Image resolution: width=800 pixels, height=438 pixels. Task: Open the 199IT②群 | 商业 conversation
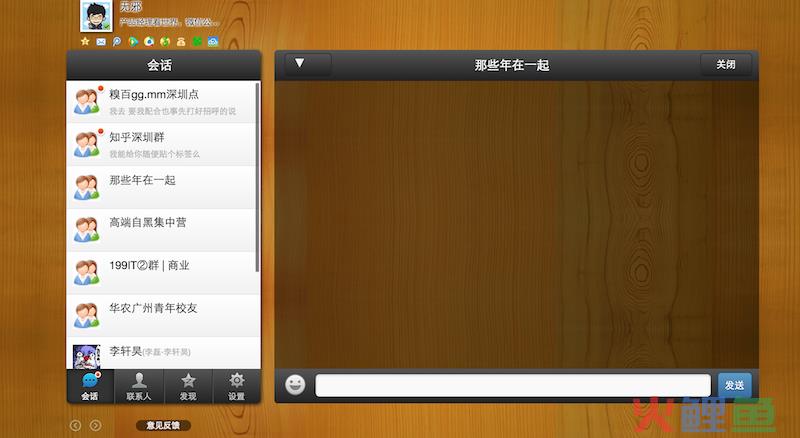coord(161,273)
